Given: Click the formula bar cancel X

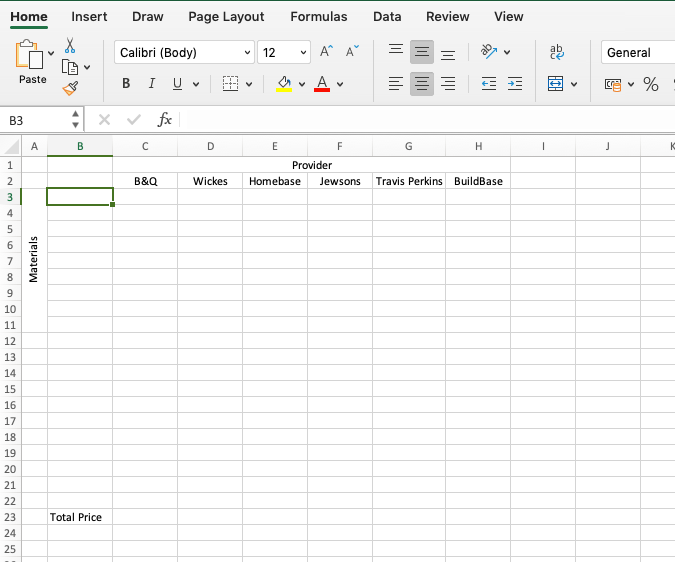Looking at the screenshot, I should (x=104, y=120).
